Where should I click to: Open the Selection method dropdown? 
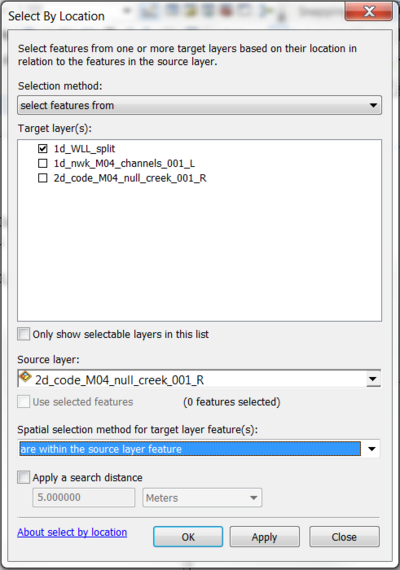199,105
